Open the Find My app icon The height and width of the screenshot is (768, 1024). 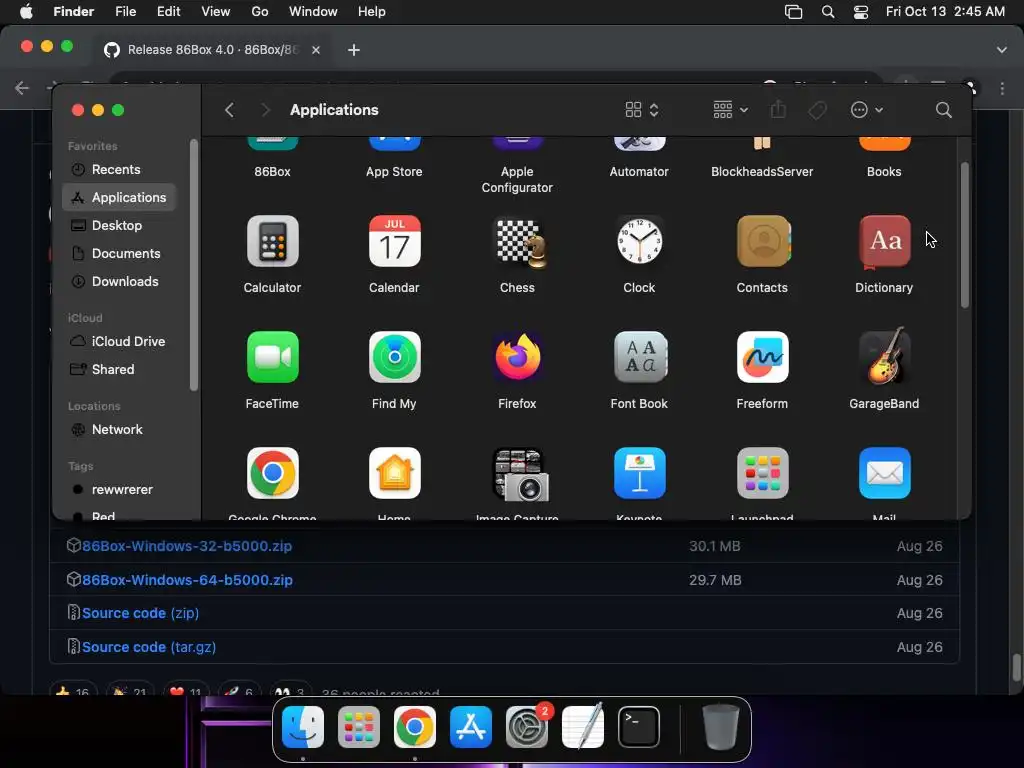[x=394, y=357]
